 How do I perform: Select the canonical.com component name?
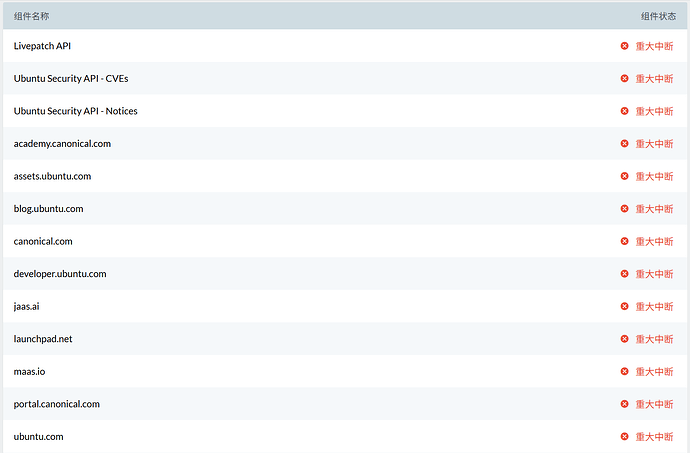(43, 241)
